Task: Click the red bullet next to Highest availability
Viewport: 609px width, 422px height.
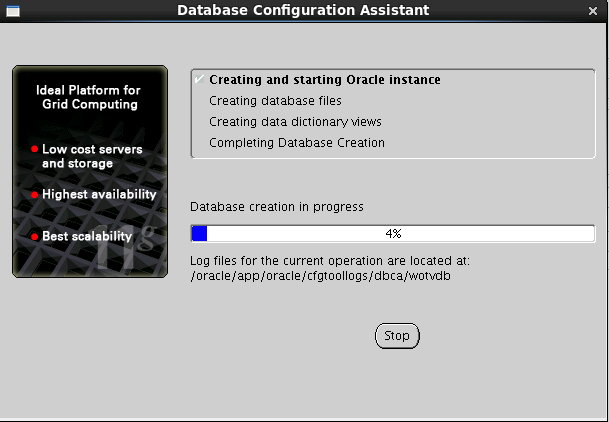Action: coord(35,194)
